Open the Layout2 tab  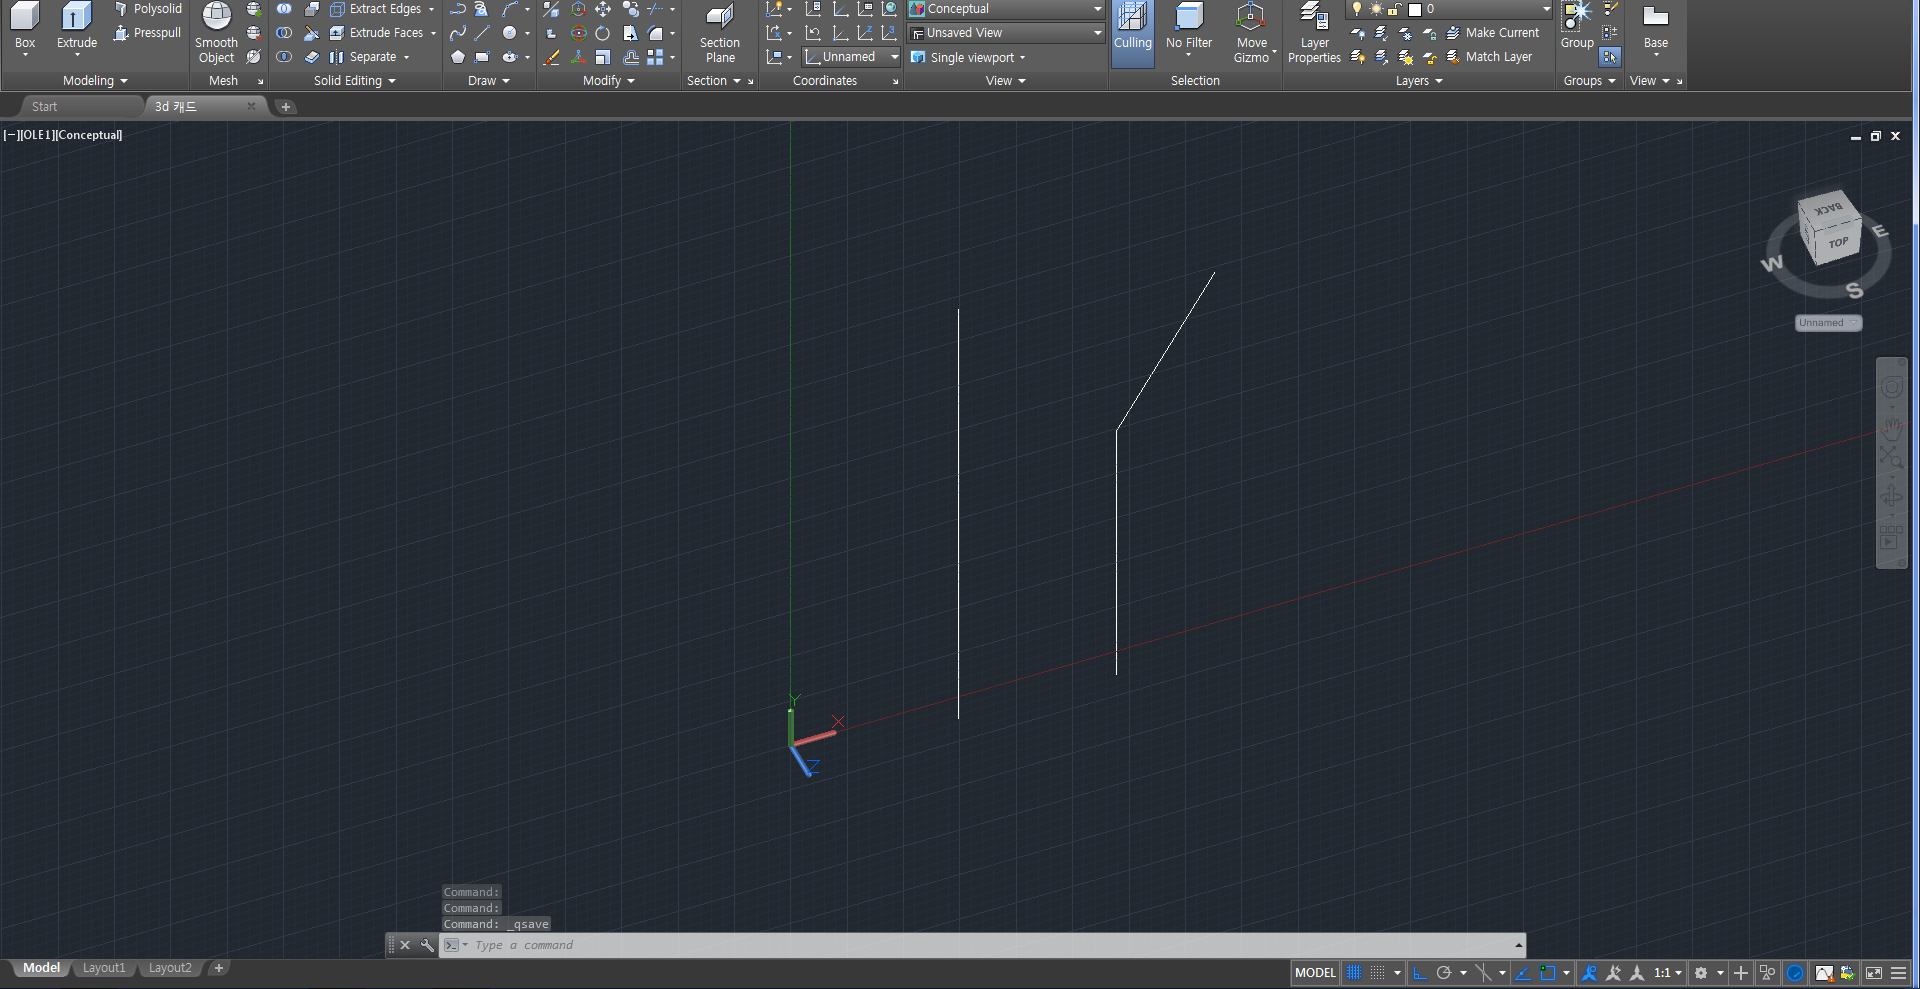pos(170,968)
